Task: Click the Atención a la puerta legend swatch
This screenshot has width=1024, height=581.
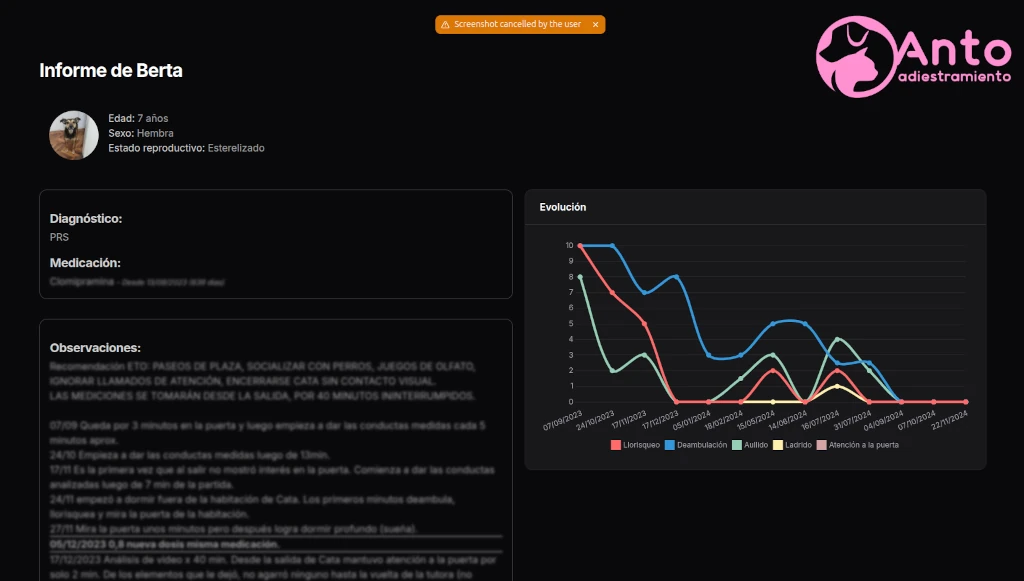Action: (822, 445)
